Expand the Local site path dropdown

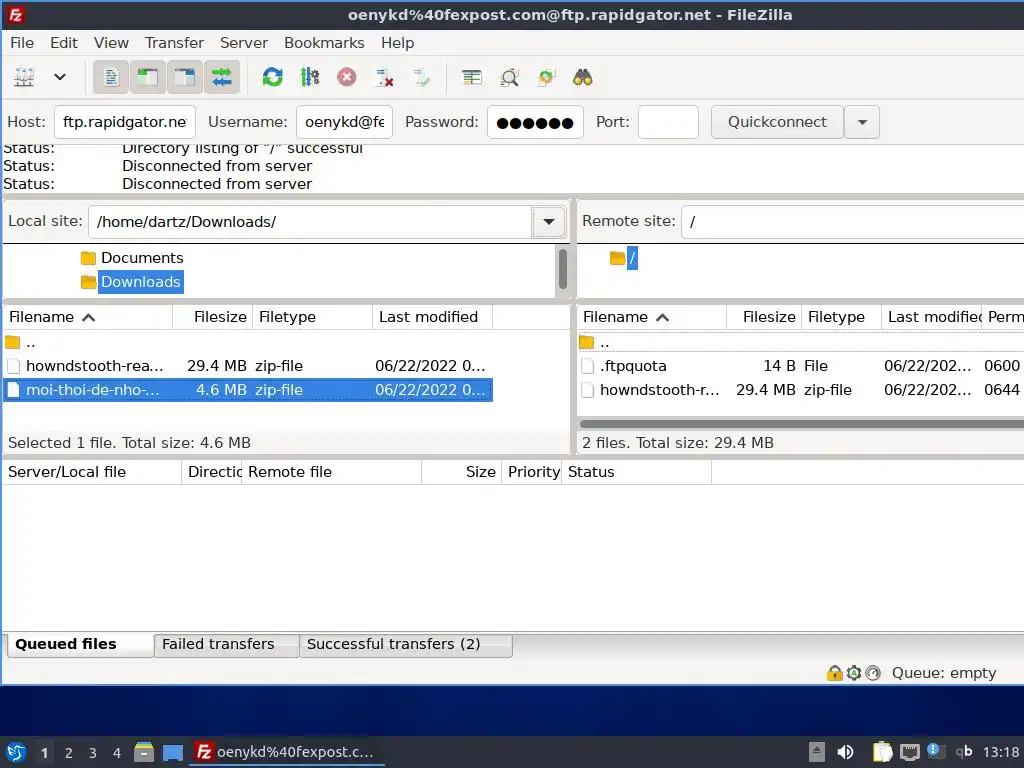click(x=549, y=222)
